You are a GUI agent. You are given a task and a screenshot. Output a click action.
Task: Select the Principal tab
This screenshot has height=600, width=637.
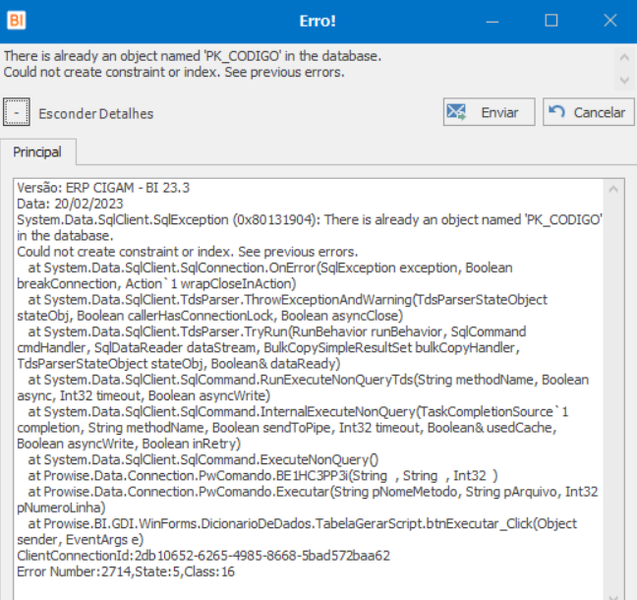37,152
